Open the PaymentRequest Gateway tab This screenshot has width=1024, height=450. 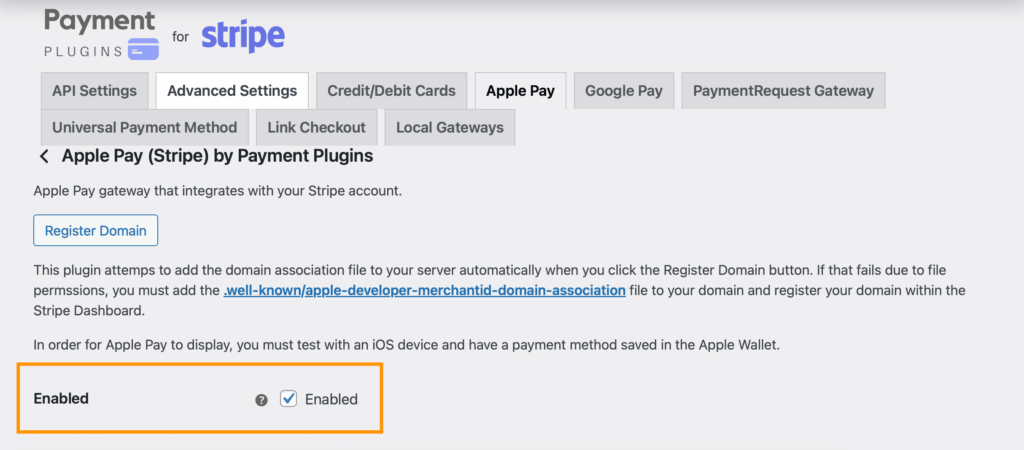tap(783, 91)
